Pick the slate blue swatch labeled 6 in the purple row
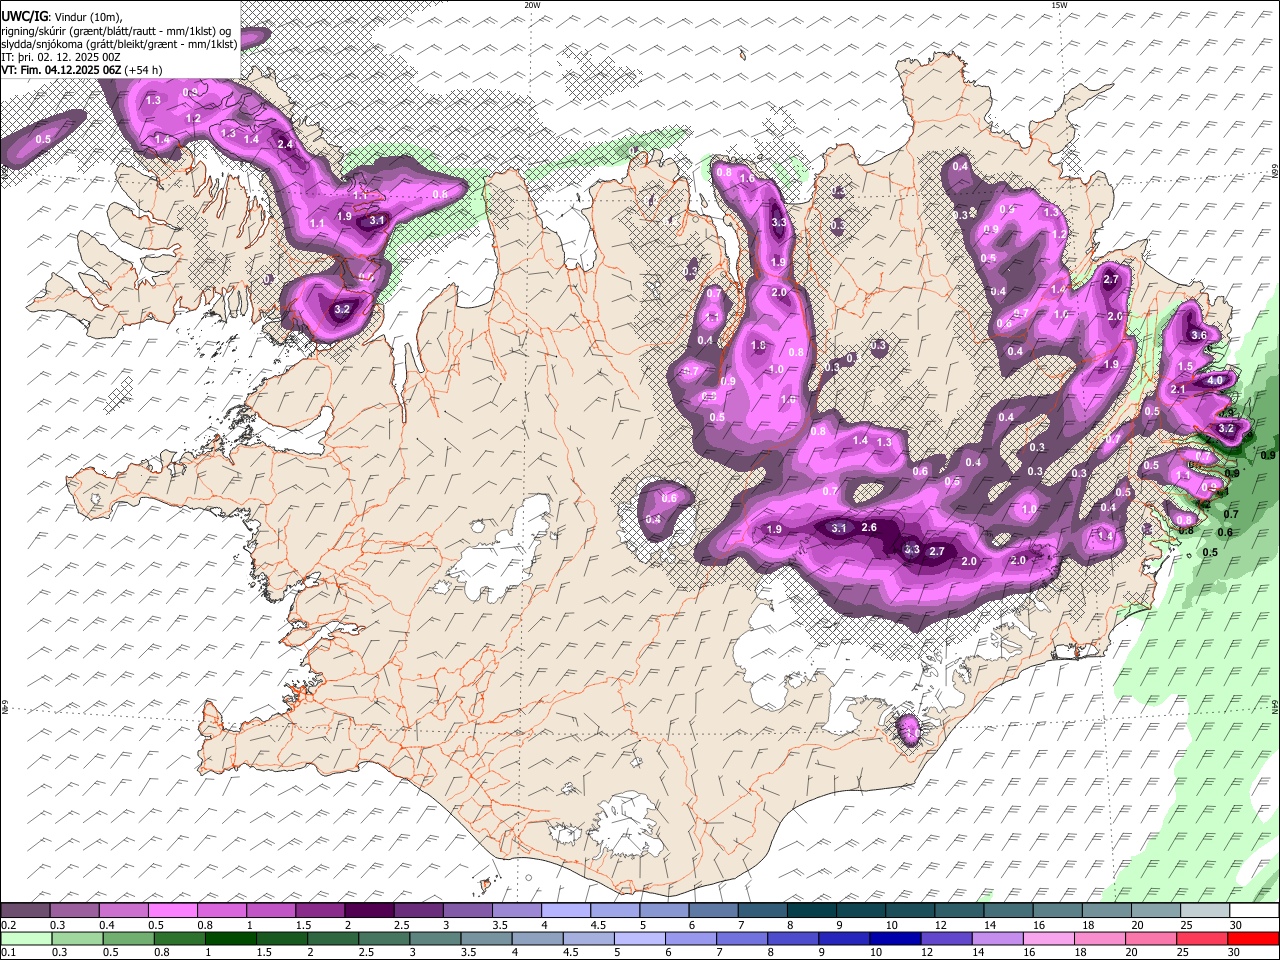The width and height of the screenshot is (1280, 960). click(713, 911)
